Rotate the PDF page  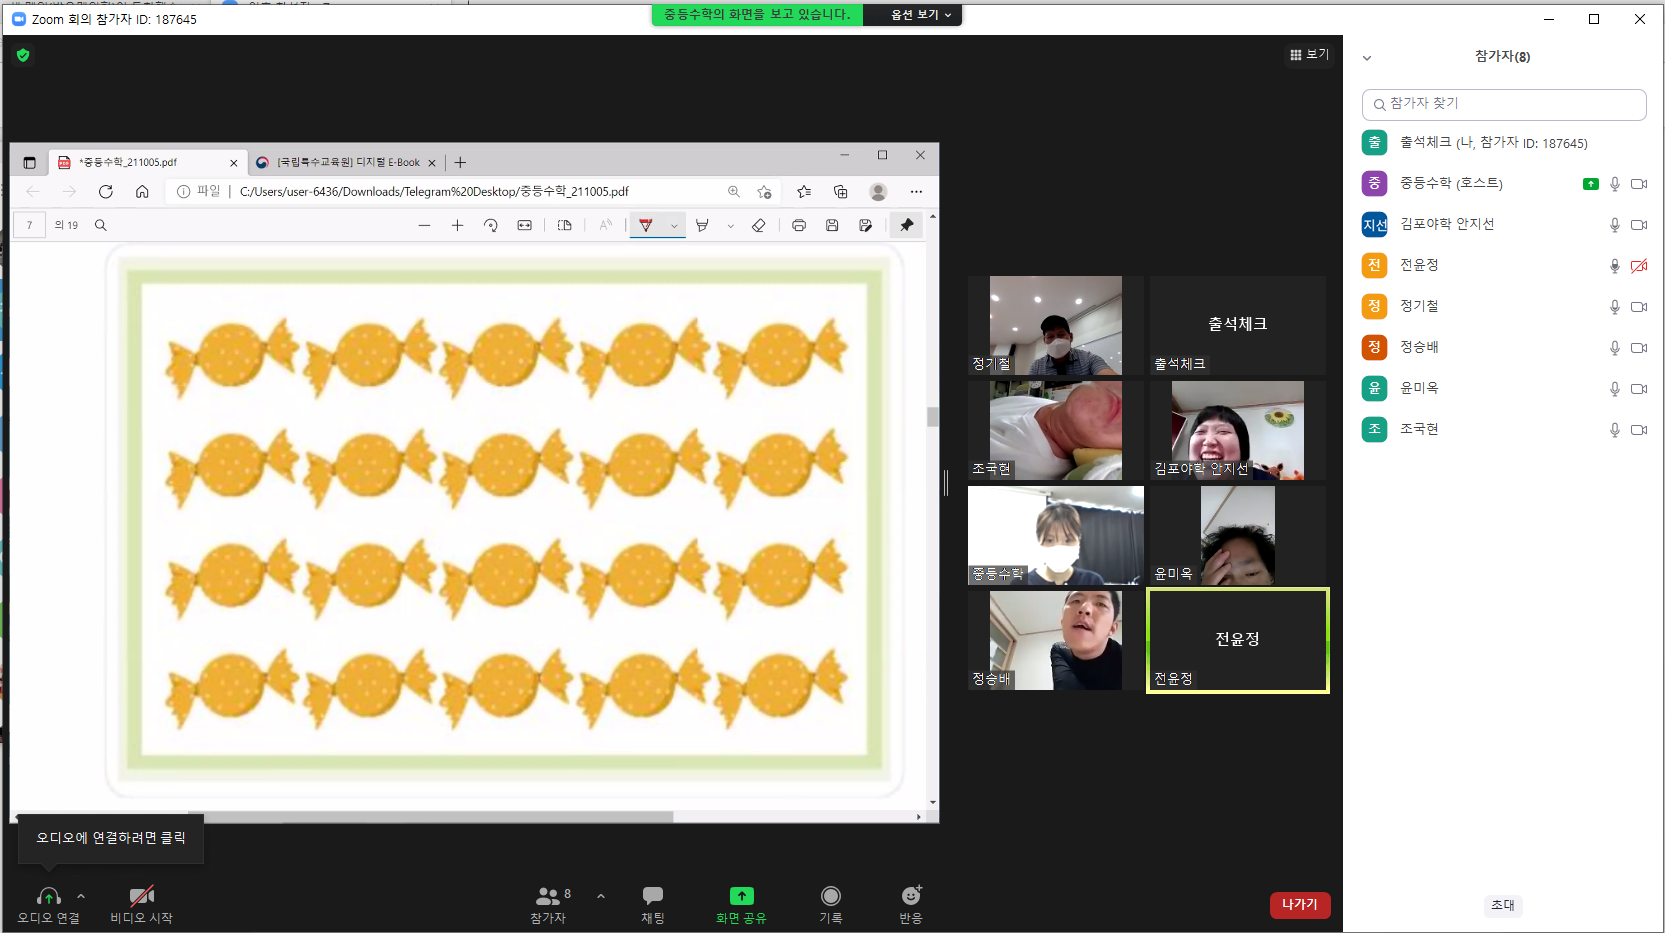tap(491, 226)
